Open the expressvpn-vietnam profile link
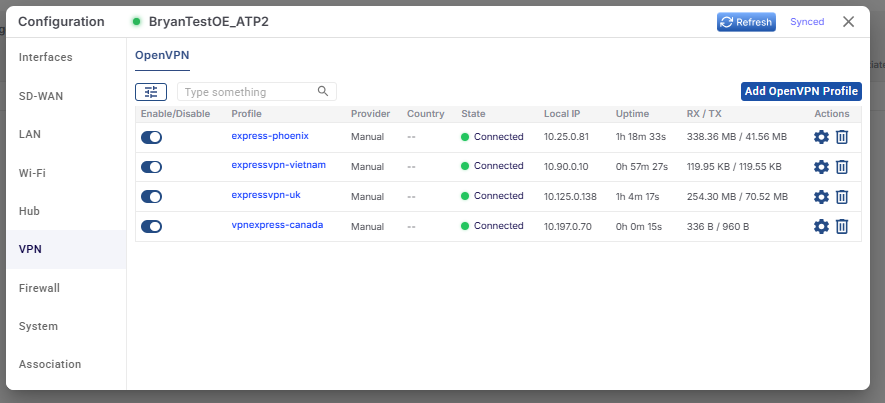Image resolution: width=885 pixels, height=403 pixels. click(278, 165)
